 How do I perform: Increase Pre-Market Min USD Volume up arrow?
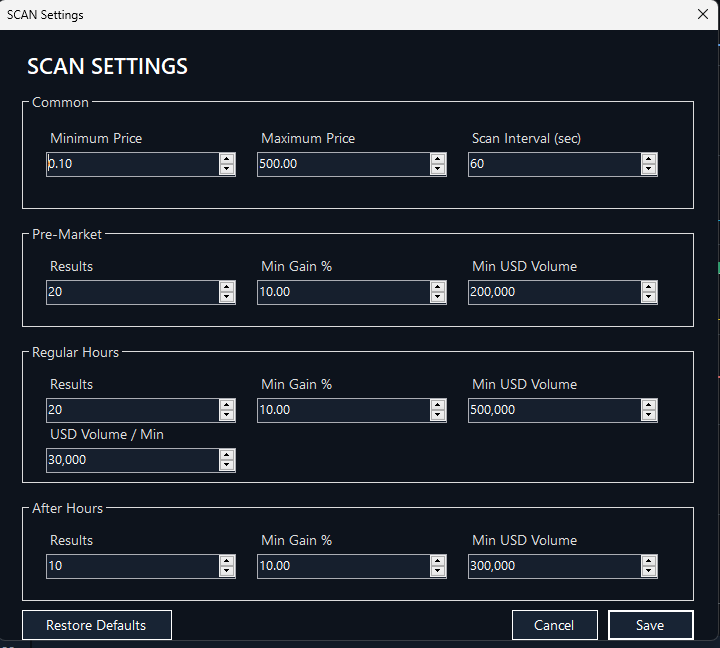click(x=648, y=287)
